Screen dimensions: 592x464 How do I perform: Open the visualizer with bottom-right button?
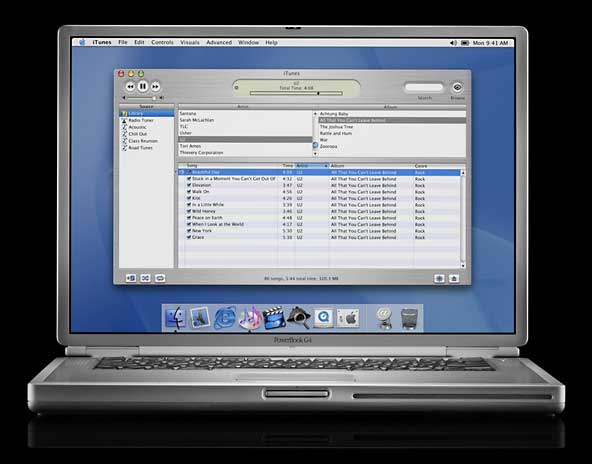pos(439,279)
